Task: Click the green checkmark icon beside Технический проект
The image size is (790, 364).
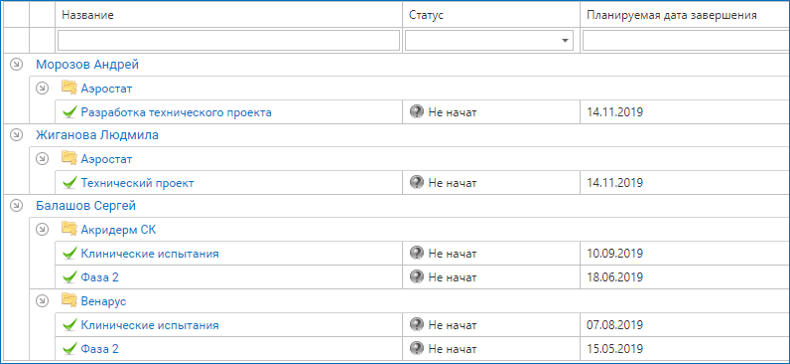Action: tap(70, 183)
